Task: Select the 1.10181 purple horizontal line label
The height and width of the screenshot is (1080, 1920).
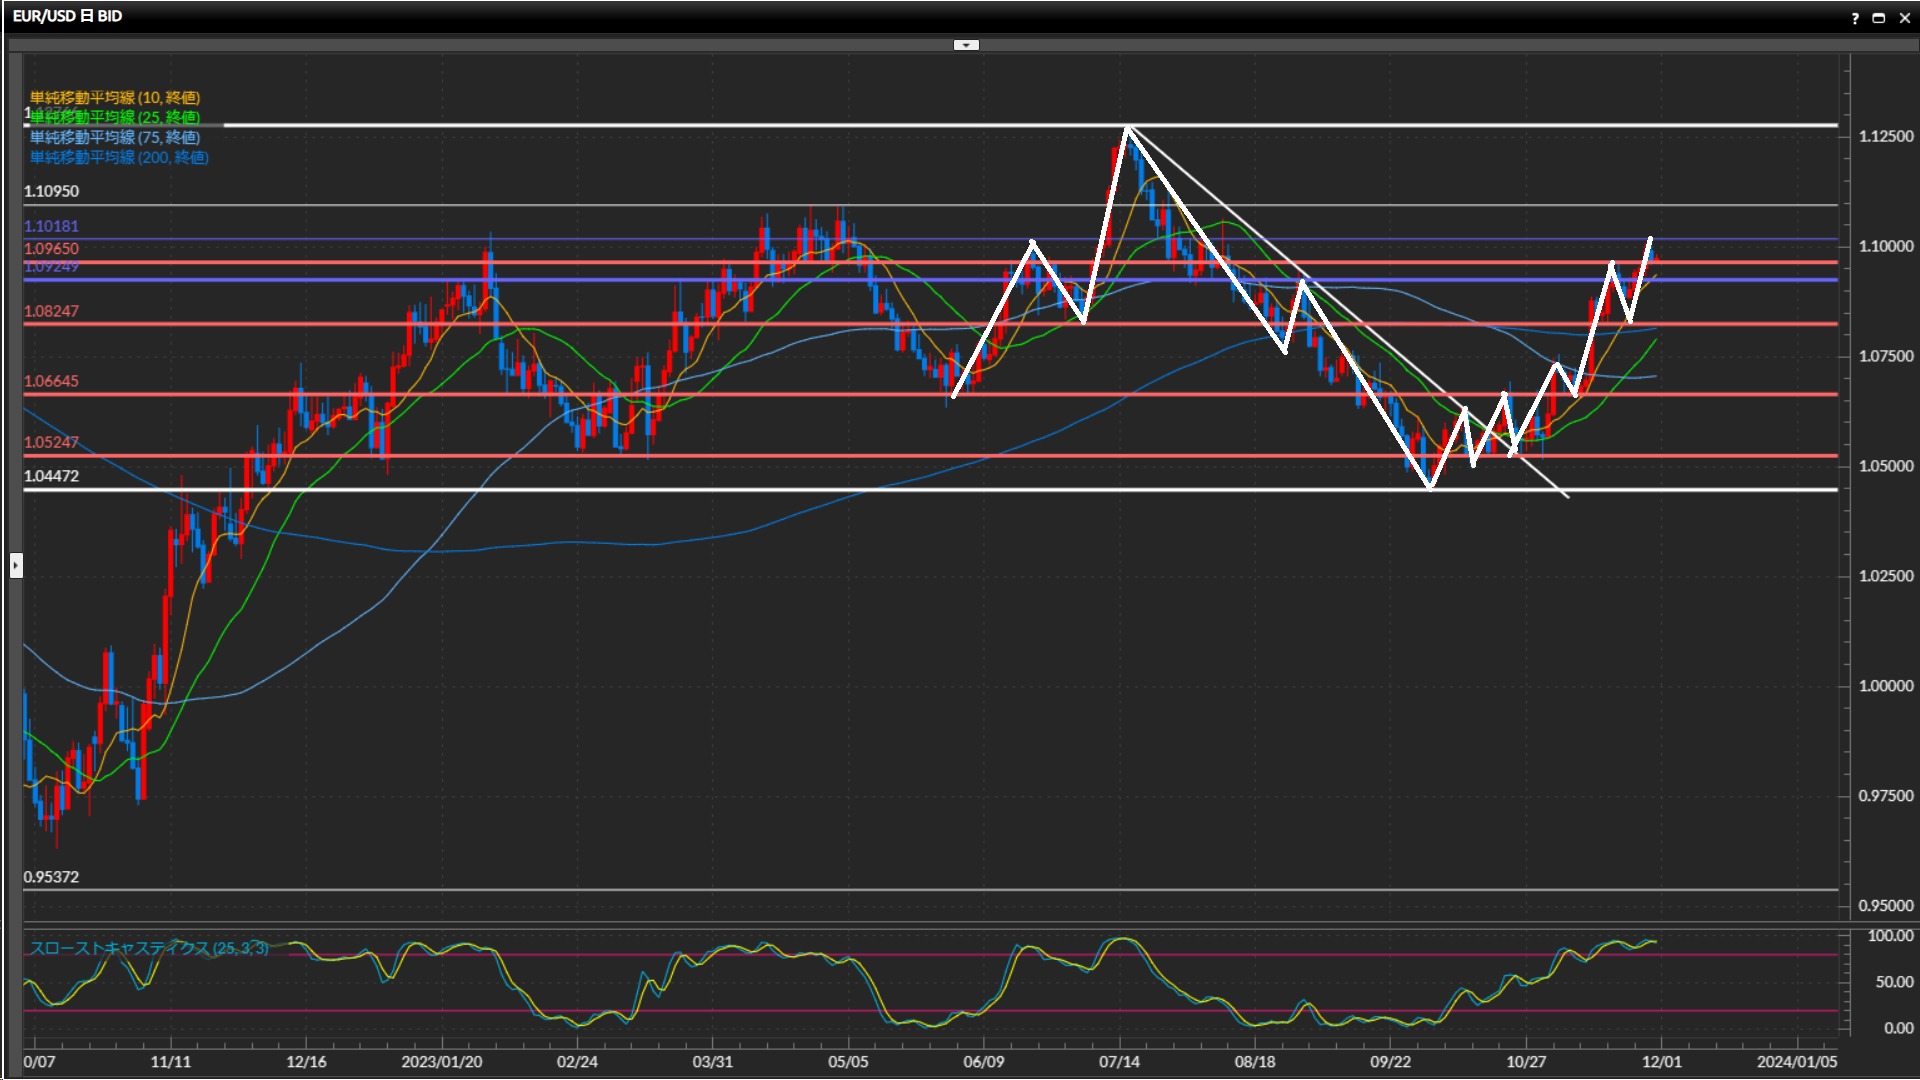Action: (x=51, y=226)
